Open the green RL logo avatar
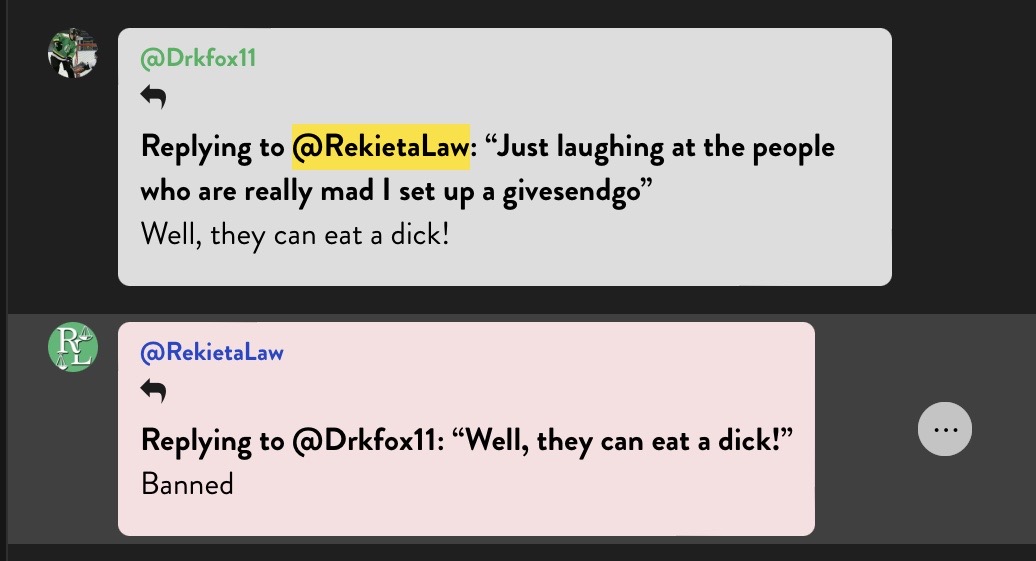Viewport: 1036px width, 561px height. point(73,347)
